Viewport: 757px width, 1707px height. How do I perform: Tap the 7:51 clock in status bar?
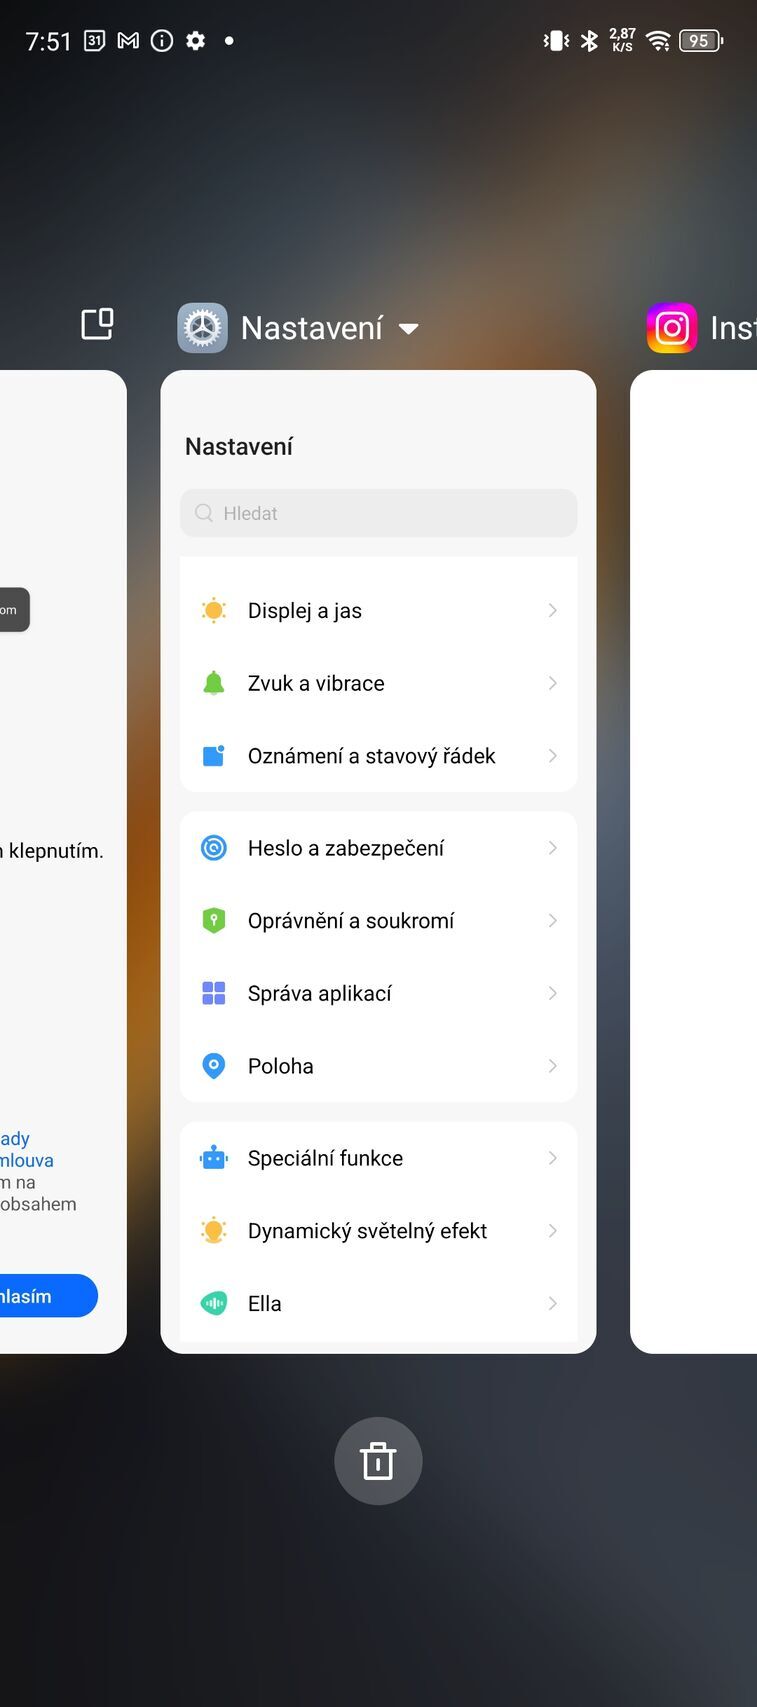coord(48,41)
